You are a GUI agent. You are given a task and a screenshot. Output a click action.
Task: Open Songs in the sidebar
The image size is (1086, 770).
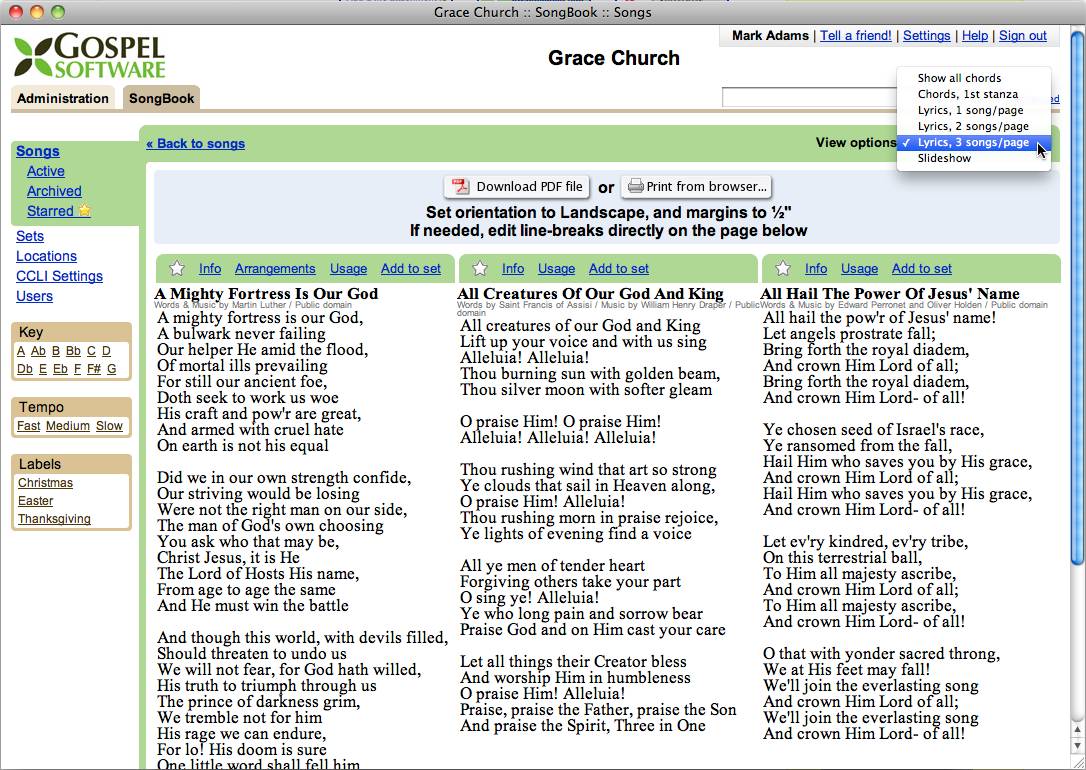pyautogui.click(x=38, y=151)
